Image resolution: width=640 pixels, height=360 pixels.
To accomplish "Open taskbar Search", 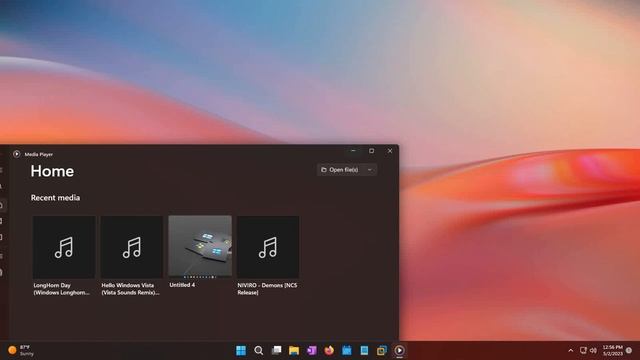I will pyautogui.click(x=258, y=350).
